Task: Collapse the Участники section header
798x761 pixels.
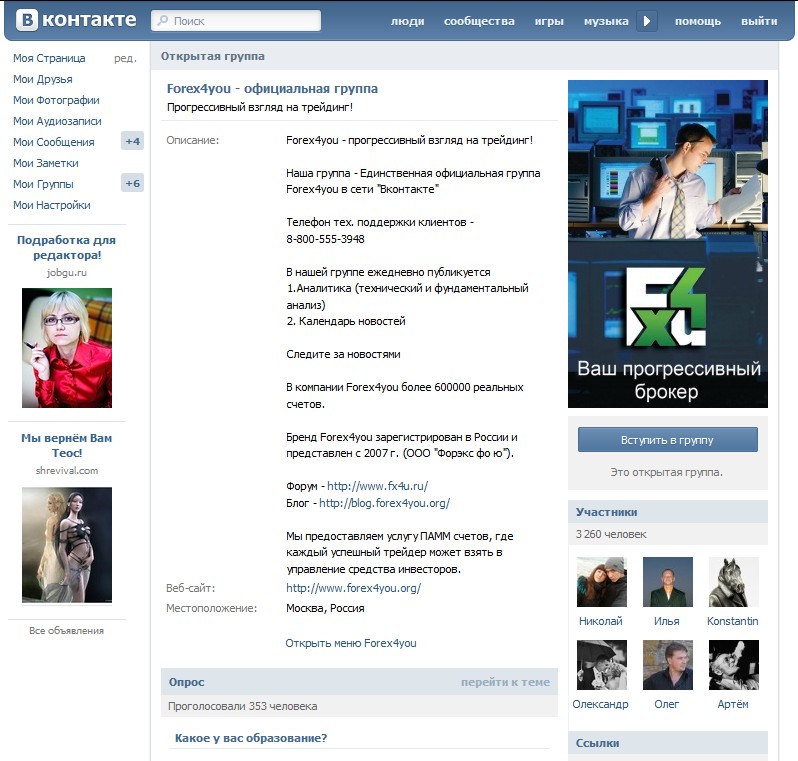Action: click(606, 512)
